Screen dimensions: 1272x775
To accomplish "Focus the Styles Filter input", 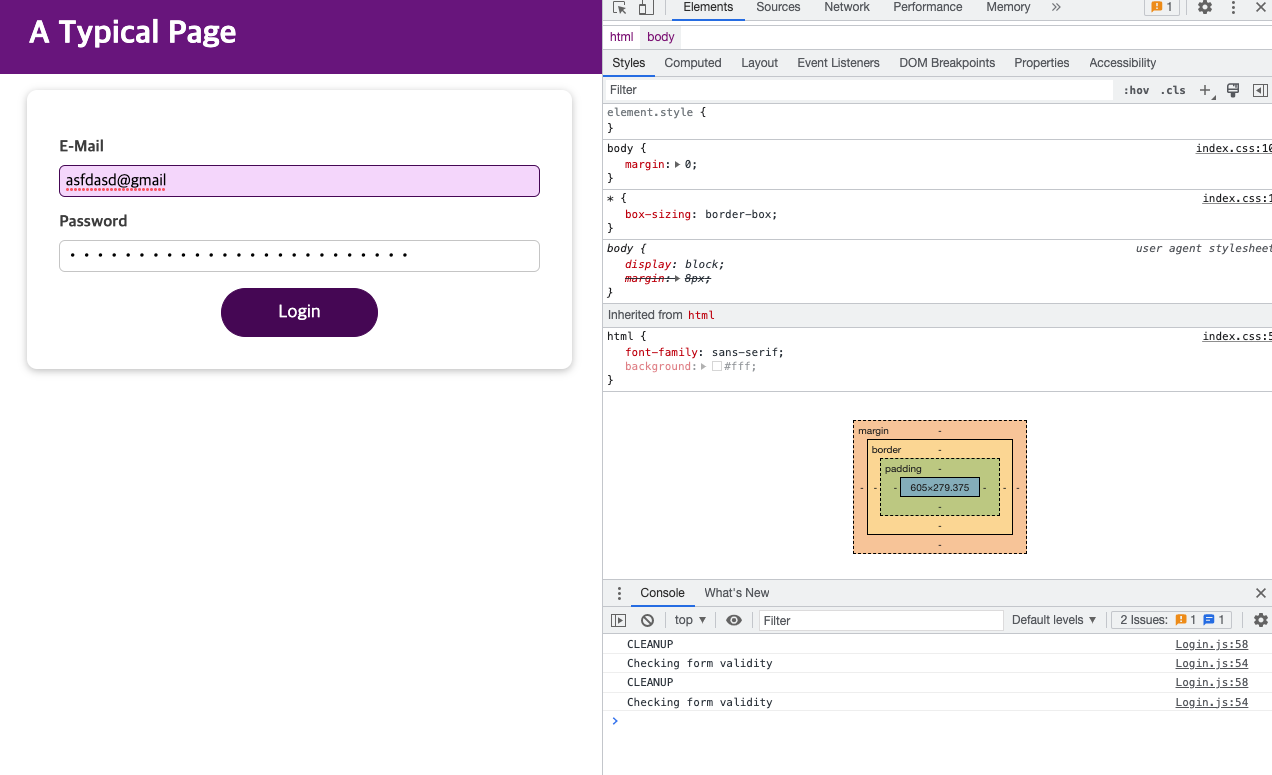I will click(x=859, y=90).
